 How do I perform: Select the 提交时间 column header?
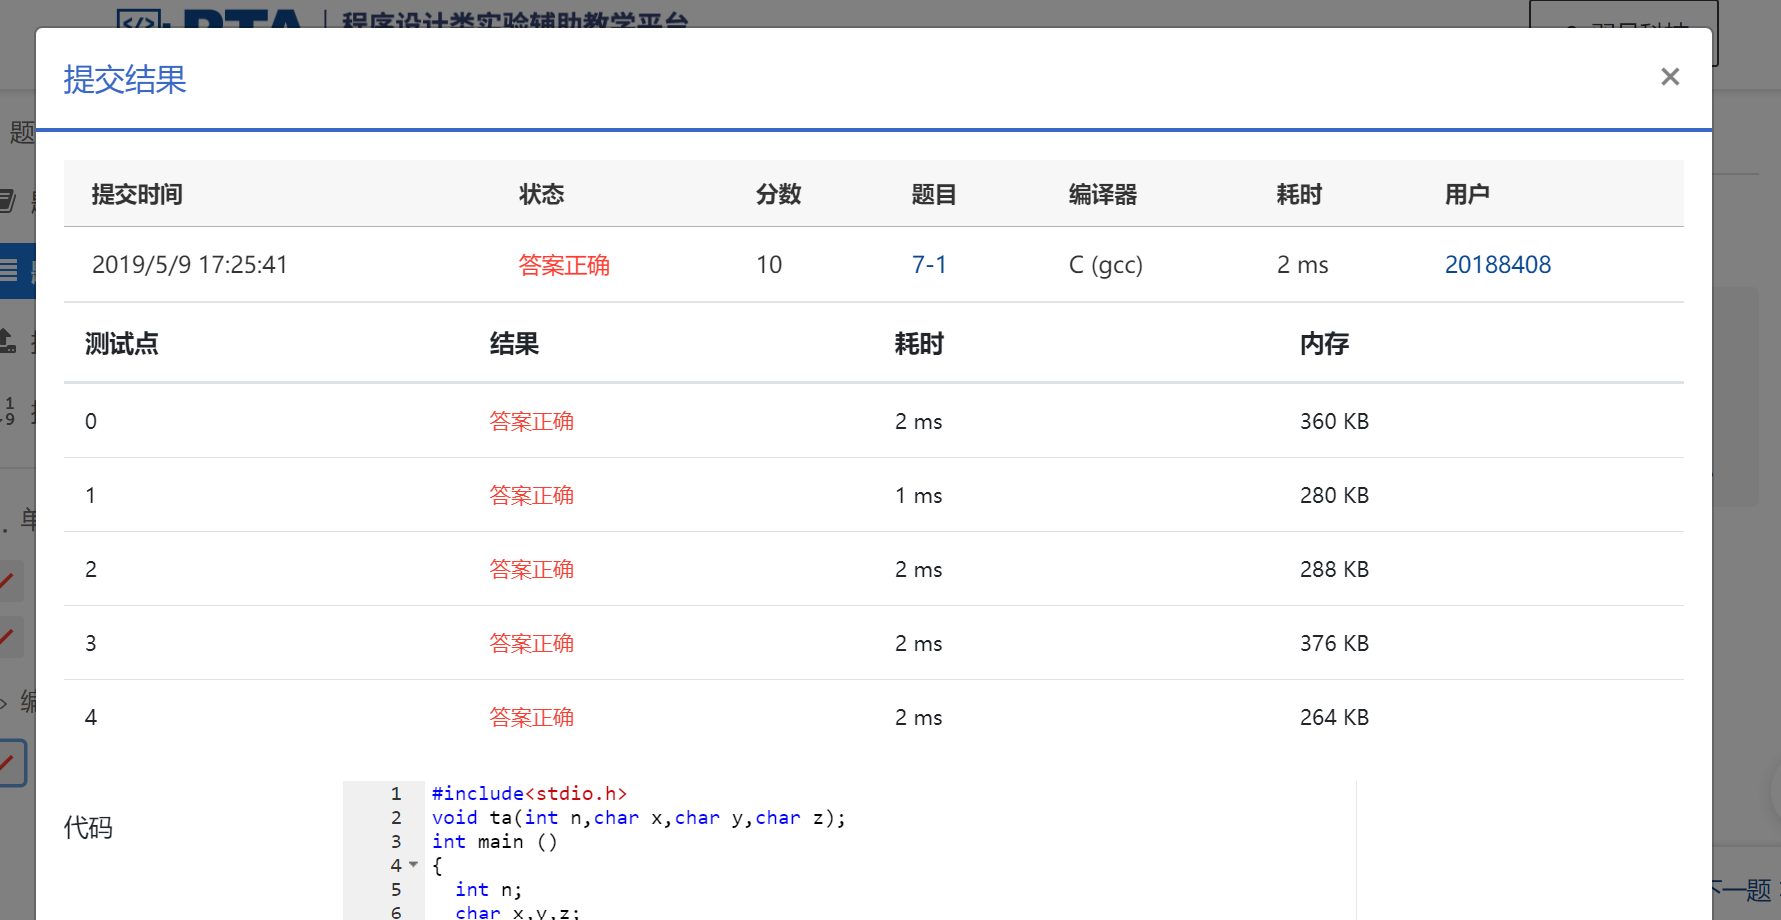click(x=137, y=194)
